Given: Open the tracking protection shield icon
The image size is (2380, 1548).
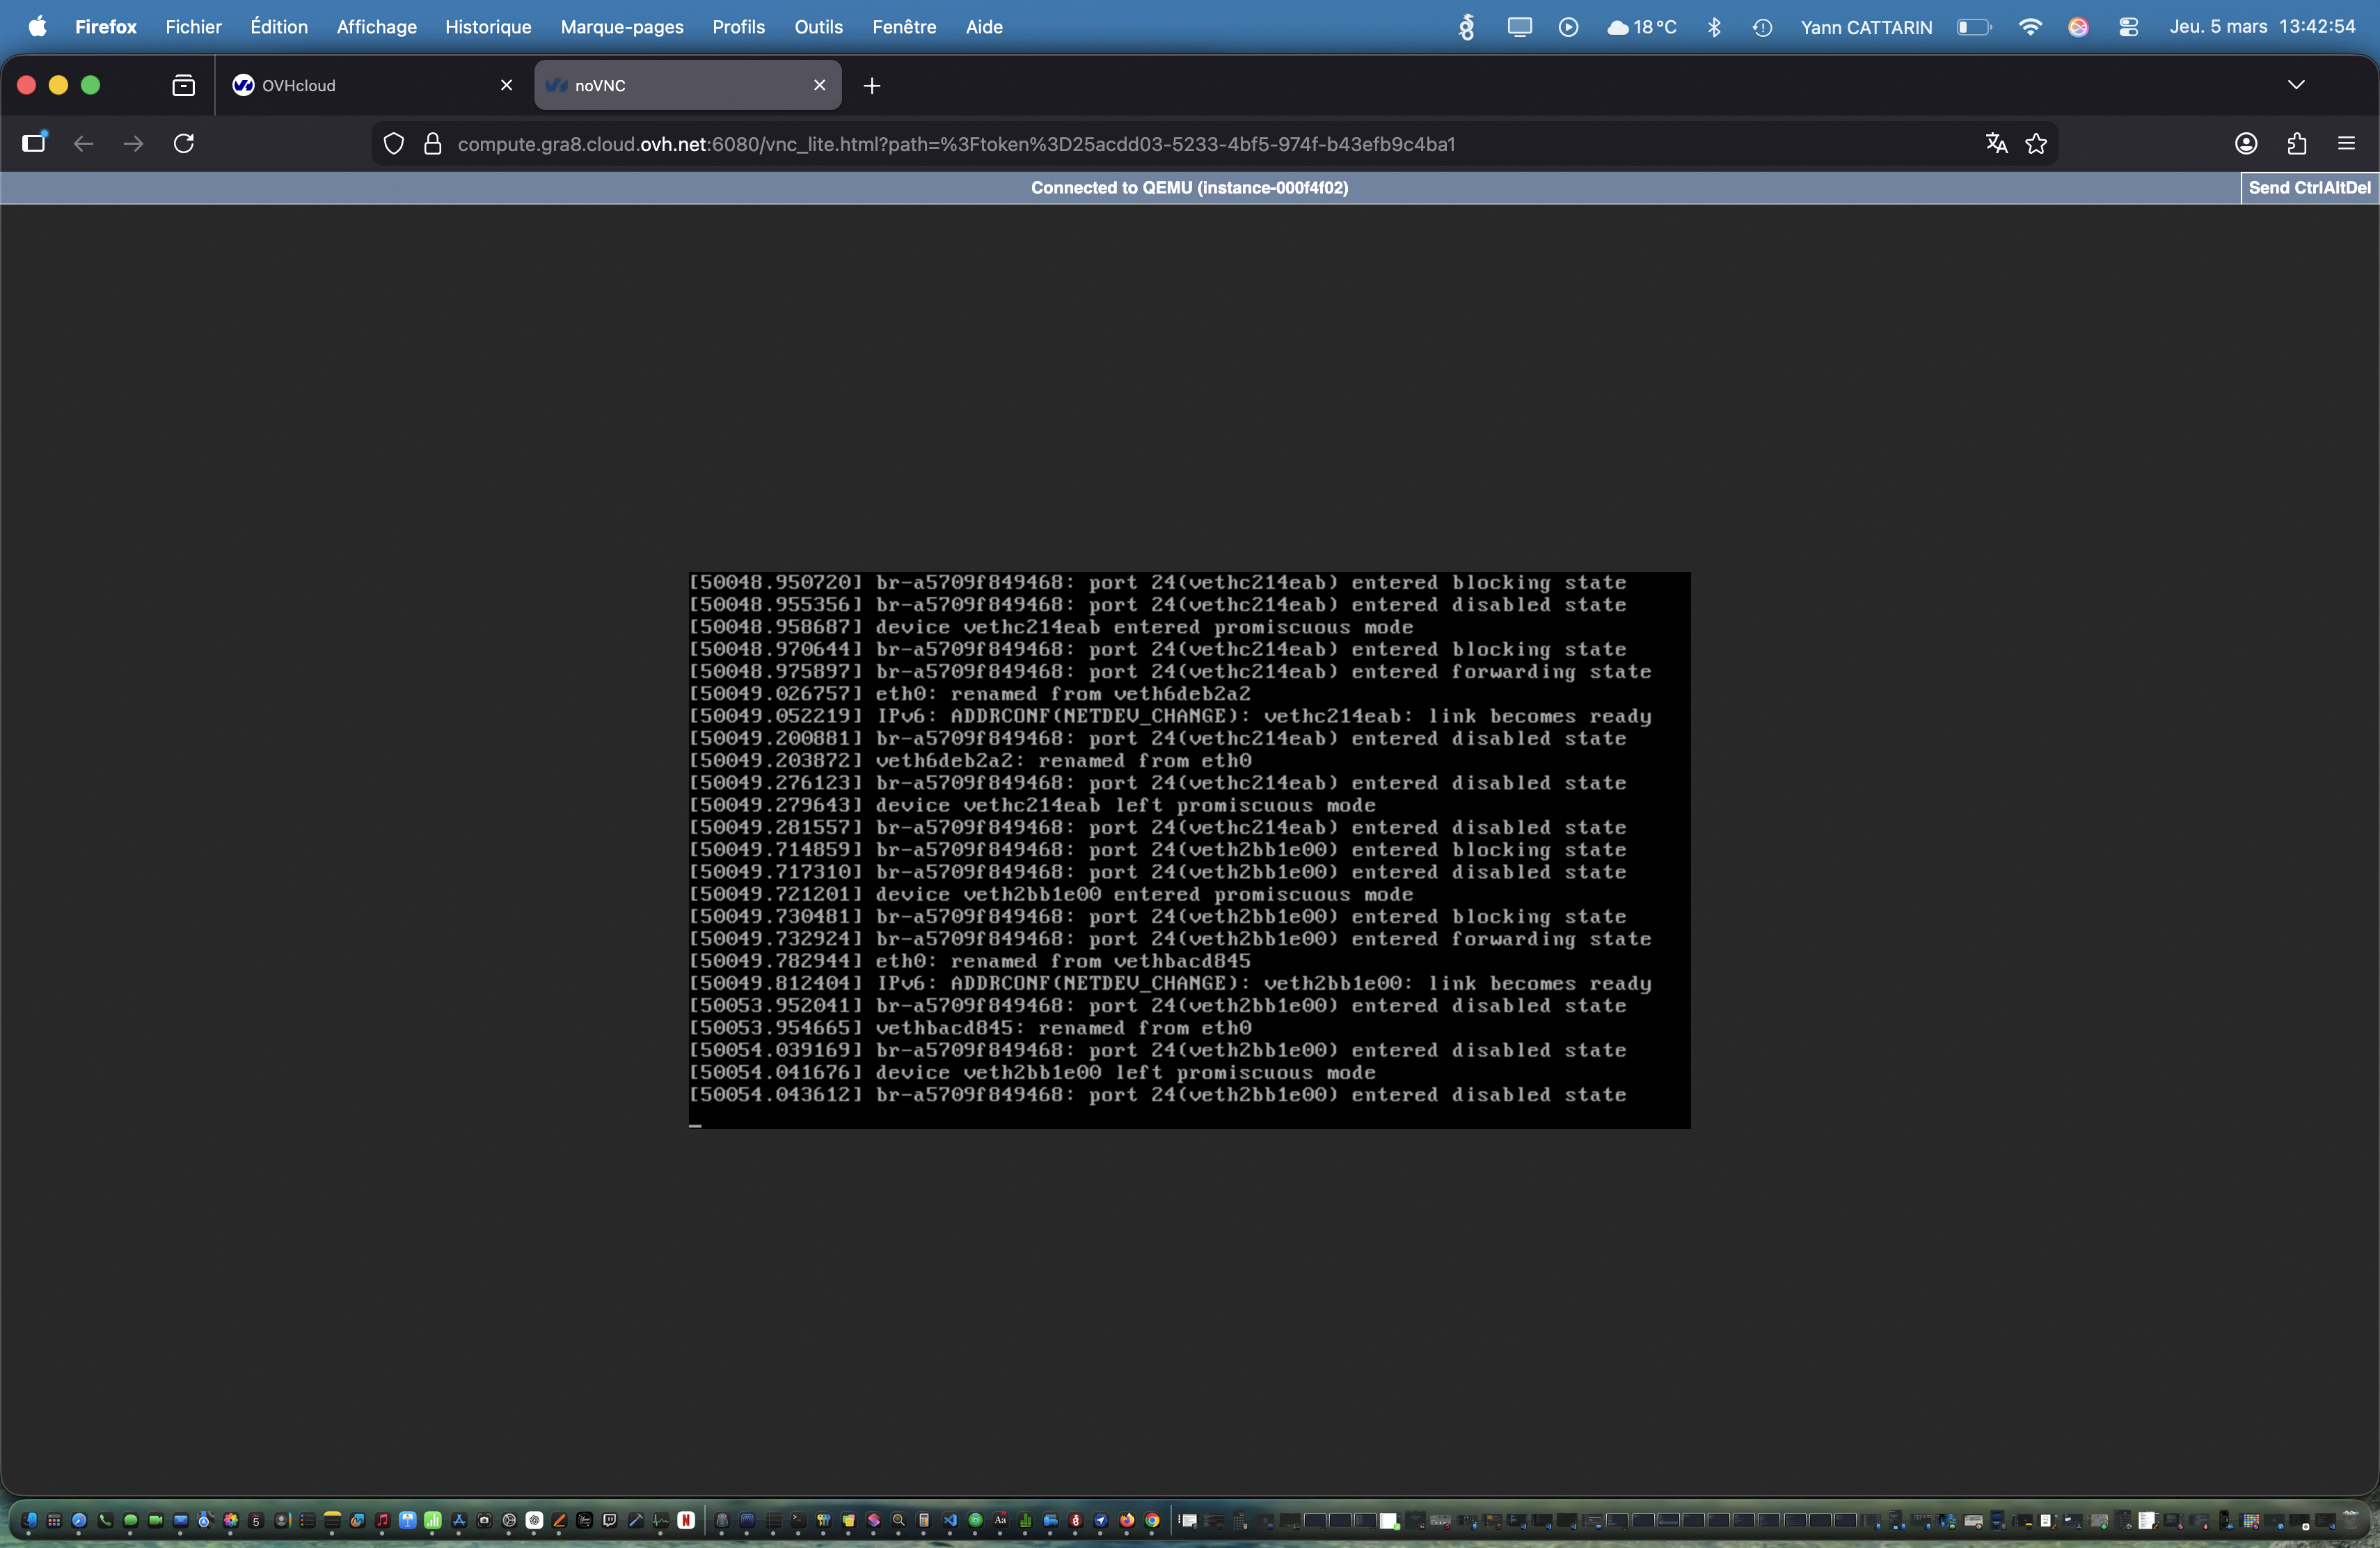Looking at the screenshot, I should tap(394, 144).
